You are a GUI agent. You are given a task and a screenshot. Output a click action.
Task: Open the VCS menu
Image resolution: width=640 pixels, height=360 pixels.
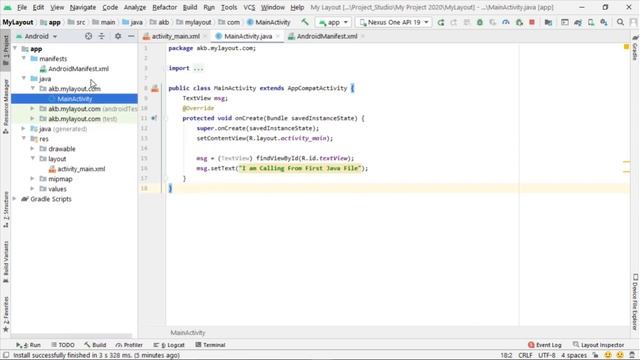tap(249, 7)
